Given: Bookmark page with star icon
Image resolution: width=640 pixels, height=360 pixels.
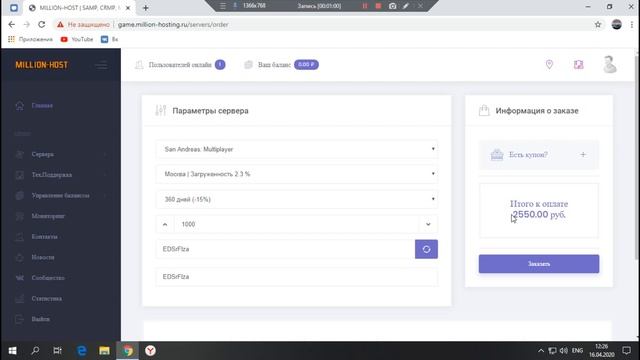Looking at the screenshot, I should point(598,24).
